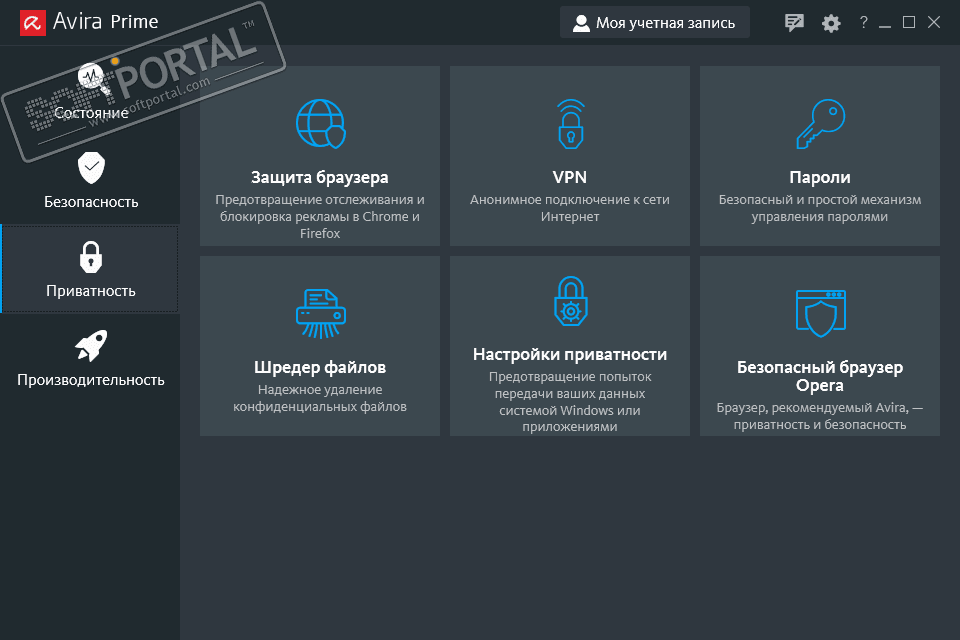
Task: Click description about системой Windows или приложениями
Action: 570,402
